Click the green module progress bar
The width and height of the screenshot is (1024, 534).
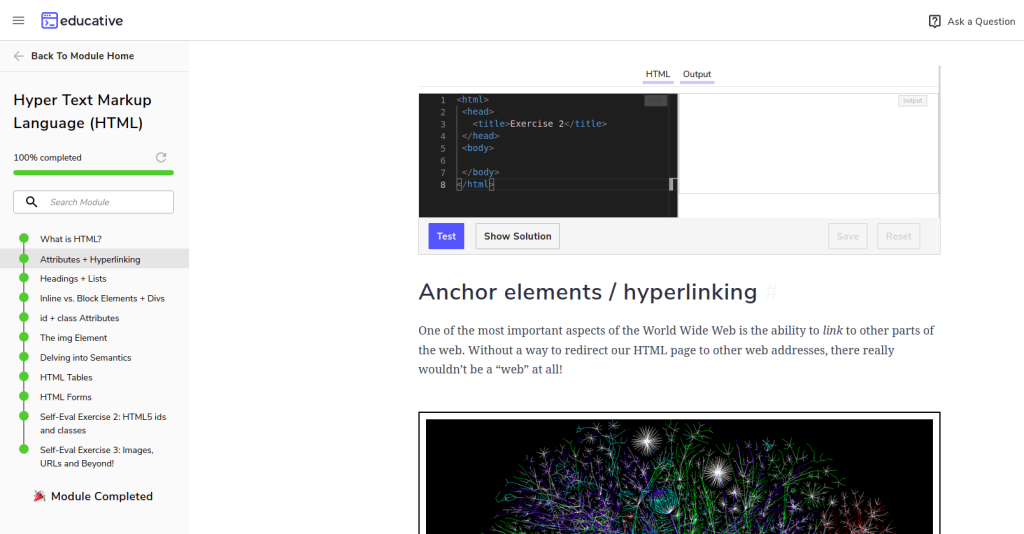(x=93, y=172)
